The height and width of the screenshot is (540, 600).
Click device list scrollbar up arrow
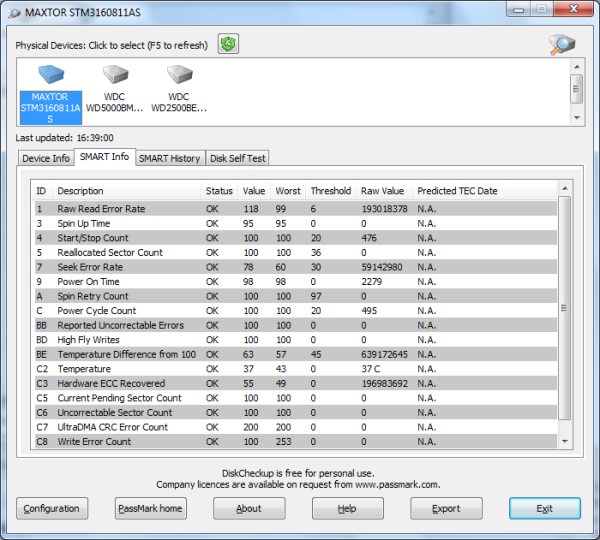tap(577, 67)
